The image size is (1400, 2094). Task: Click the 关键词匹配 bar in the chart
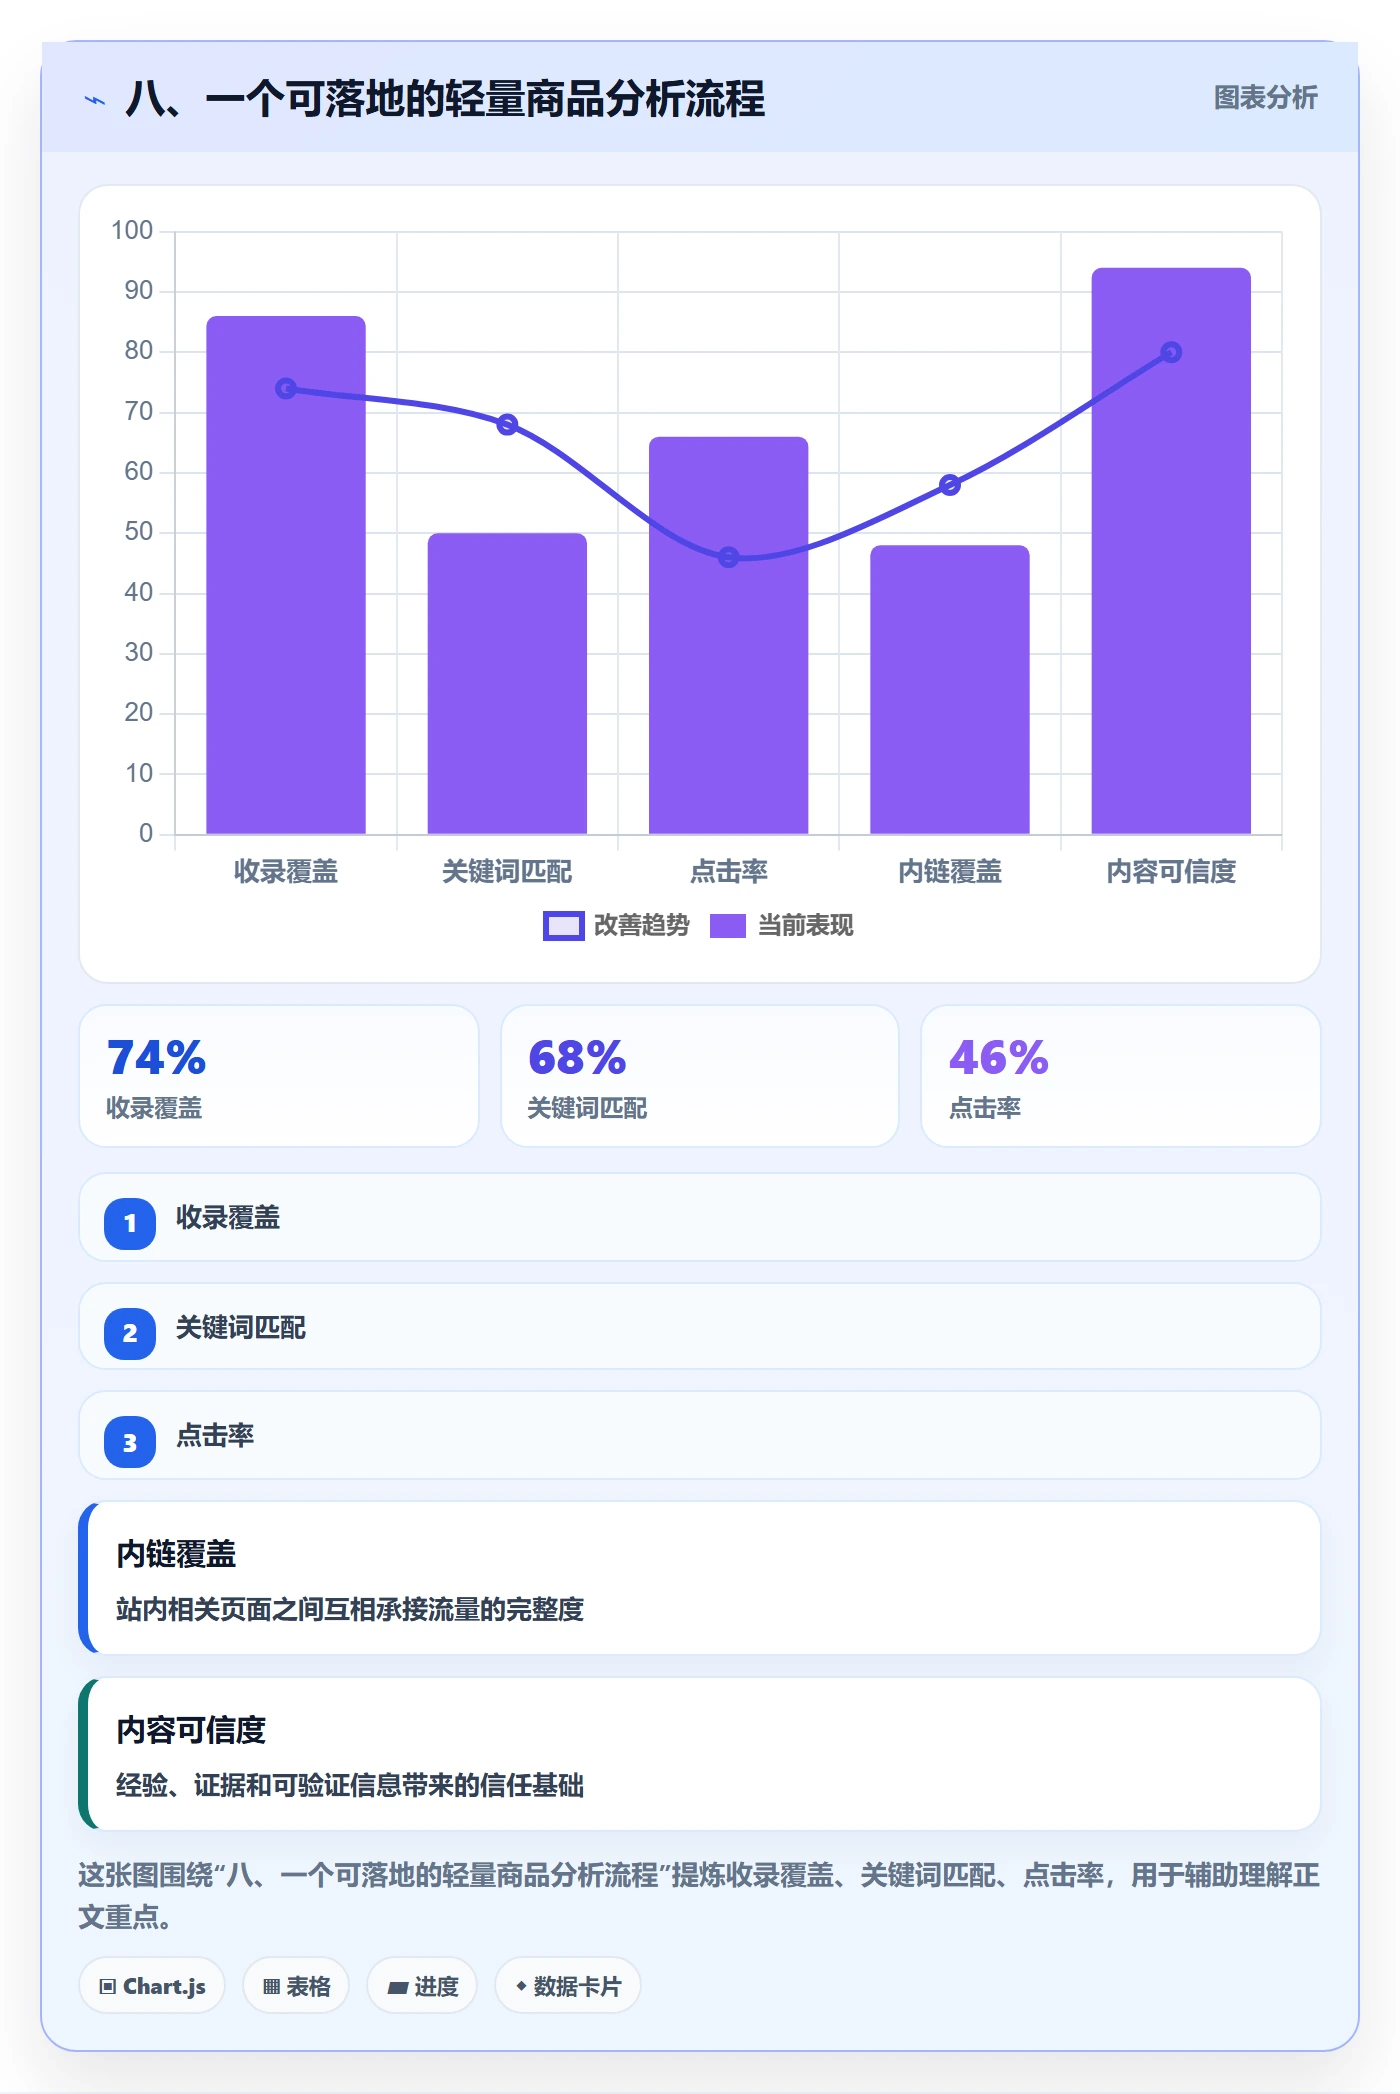coord(507,683)
